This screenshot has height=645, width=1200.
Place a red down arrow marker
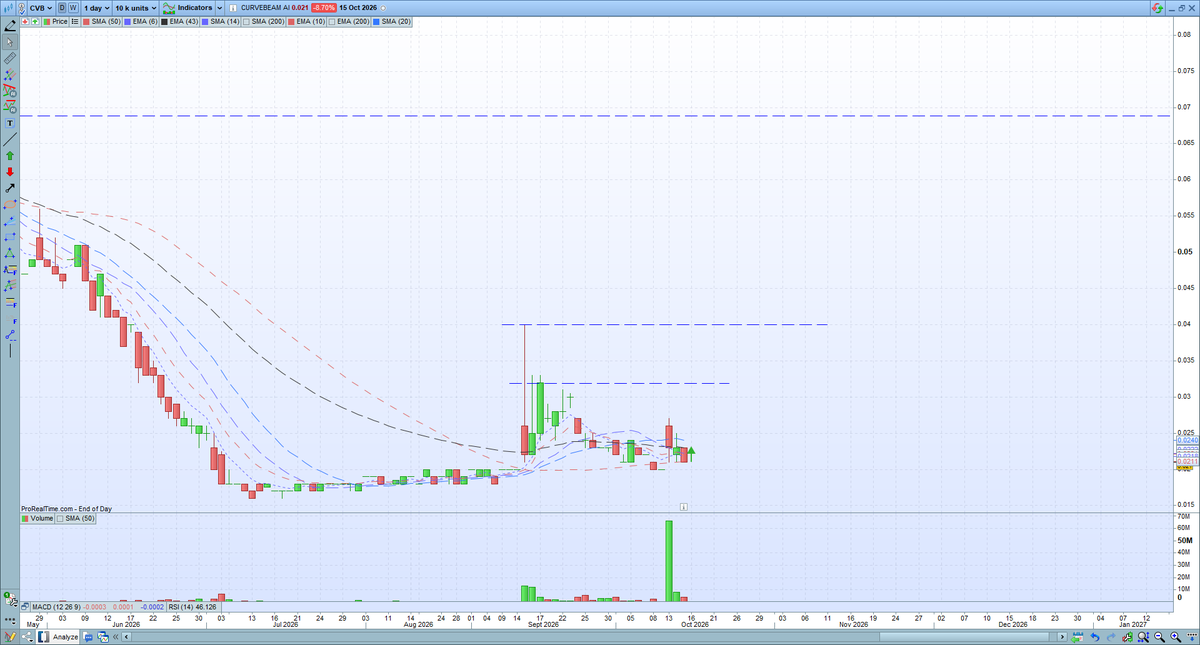tap(11, 171)
